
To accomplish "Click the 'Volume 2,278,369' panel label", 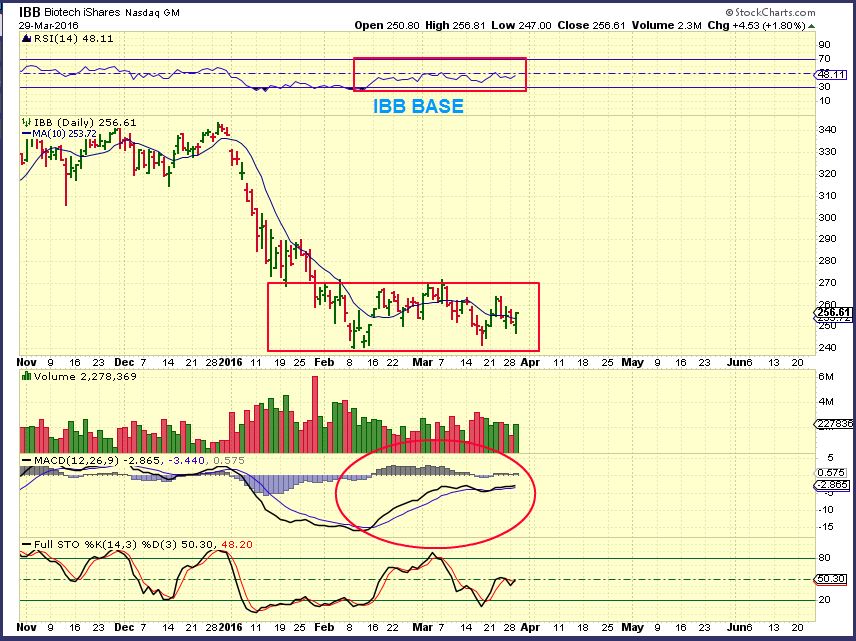I will (85, 376).
